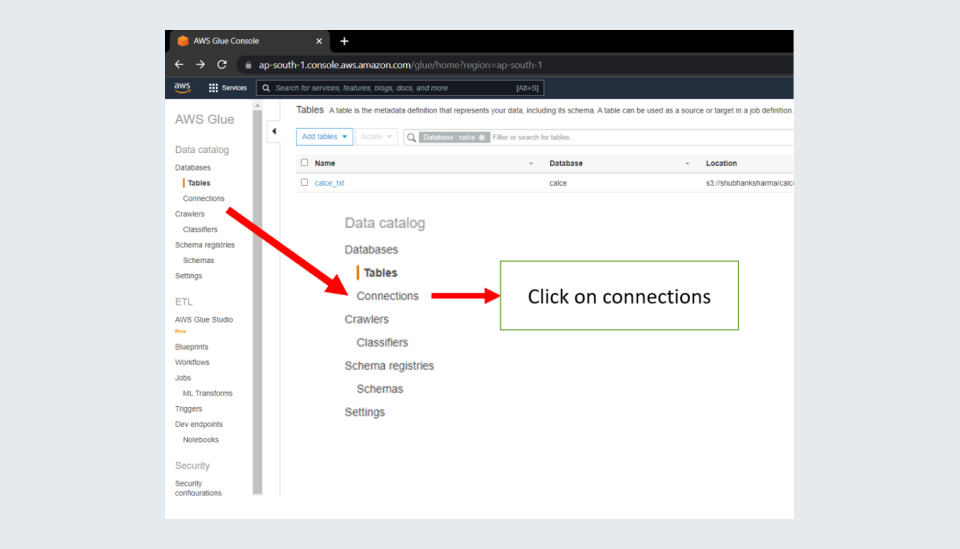Click the tables filter search icon

pyautogui.click(x=411, y=137)
